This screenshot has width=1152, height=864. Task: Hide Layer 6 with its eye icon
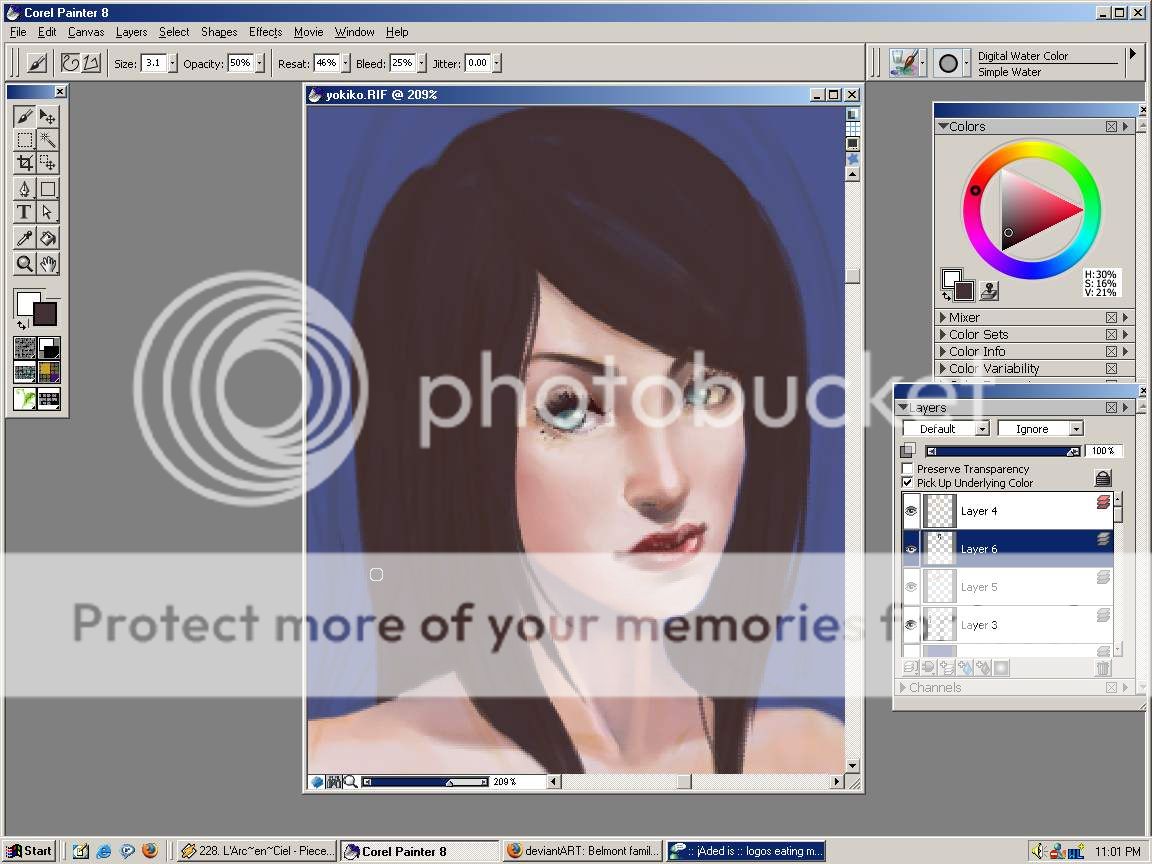coord(911,549)
